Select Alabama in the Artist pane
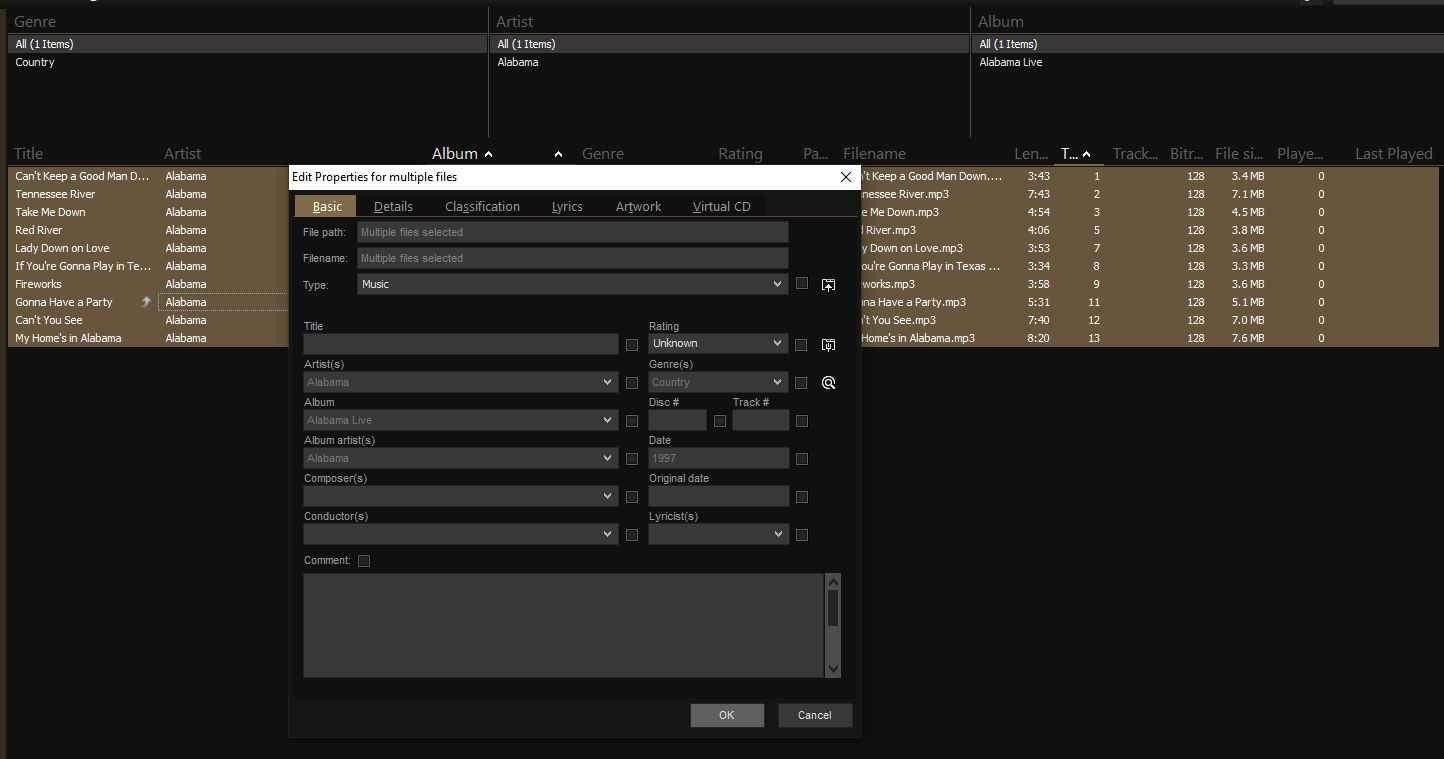The height and width of the screenshot is (759, 1444). coord(518,62)
